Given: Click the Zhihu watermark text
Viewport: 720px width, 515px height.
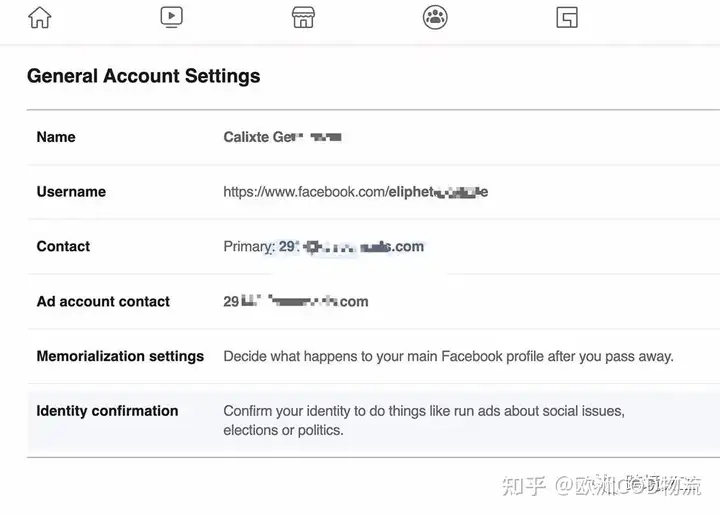Looking at the screenshot, I should pos(602,485).
